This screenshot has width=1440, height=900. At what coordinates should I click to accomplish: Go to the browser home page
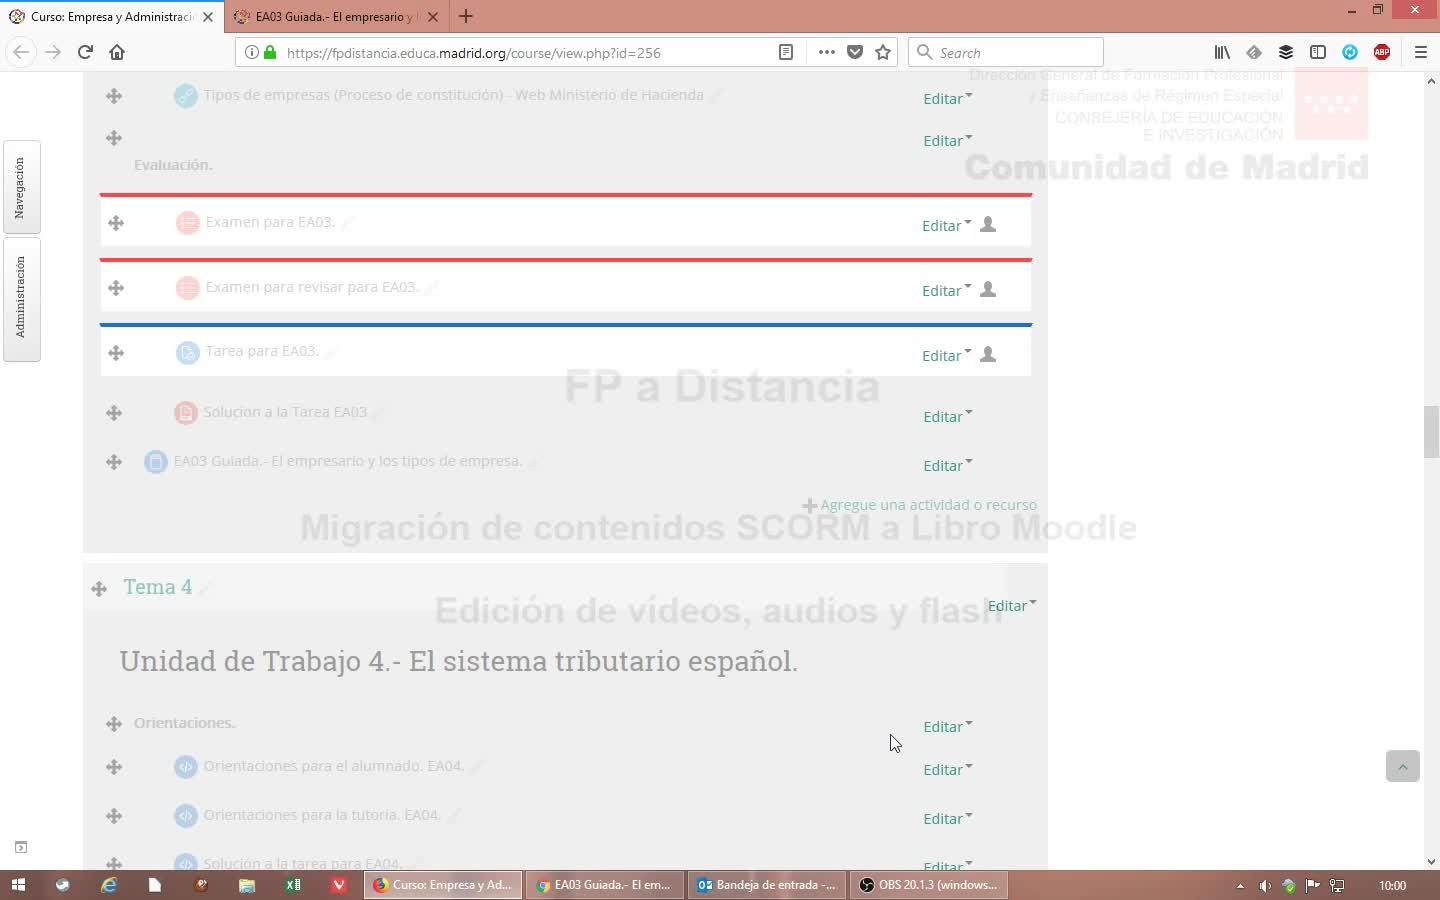pos(117,52)
